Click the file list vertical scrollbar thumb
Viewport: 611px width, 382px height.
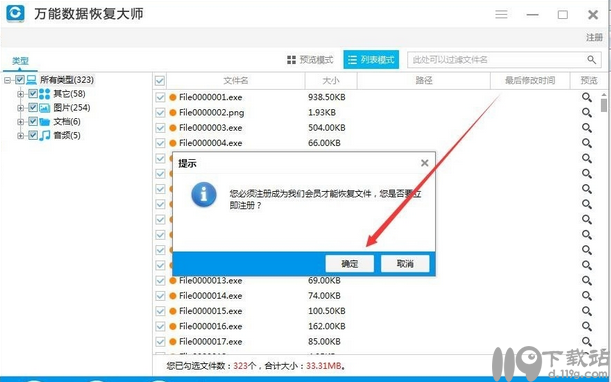604,104
